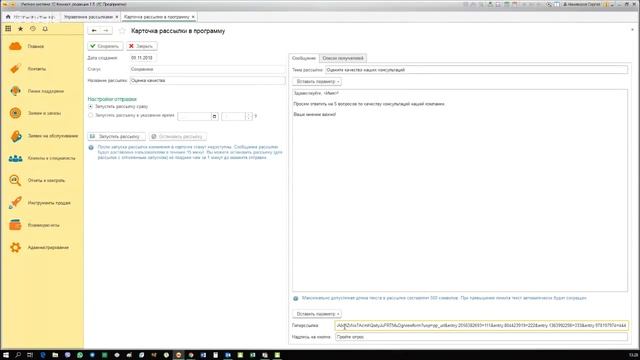The height and width of the screenshot is (360, 640).
Task: Click the Сохранить button
Action: (x=105, y=46)
